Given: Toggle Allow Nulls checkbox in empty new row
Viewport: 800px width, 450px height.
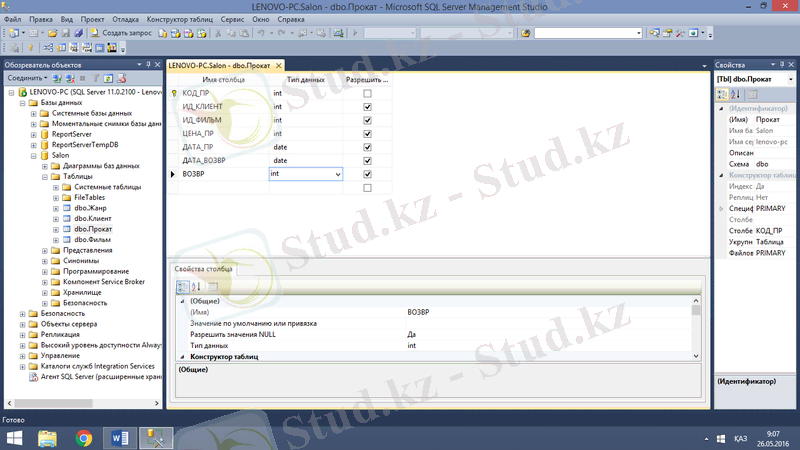Looking at the screenshot, I should (367, 188).
